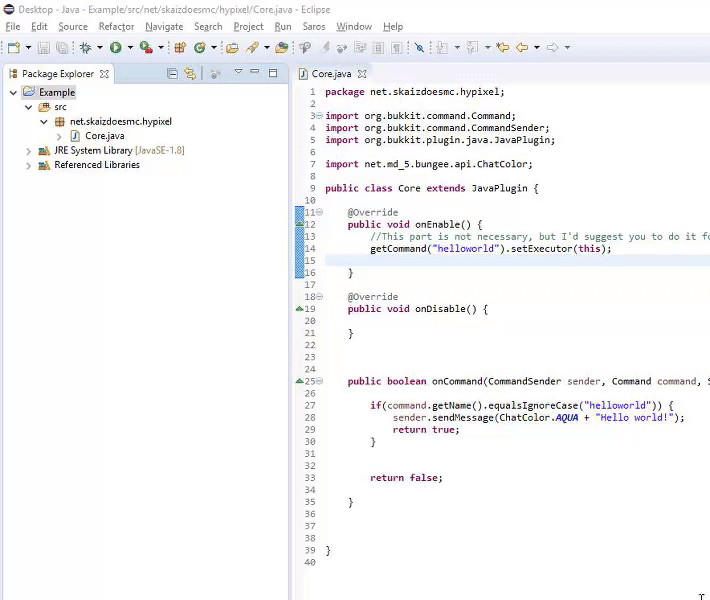Click the Save All toolbar icon
710x600 pixels.
[x=62, y=48]
